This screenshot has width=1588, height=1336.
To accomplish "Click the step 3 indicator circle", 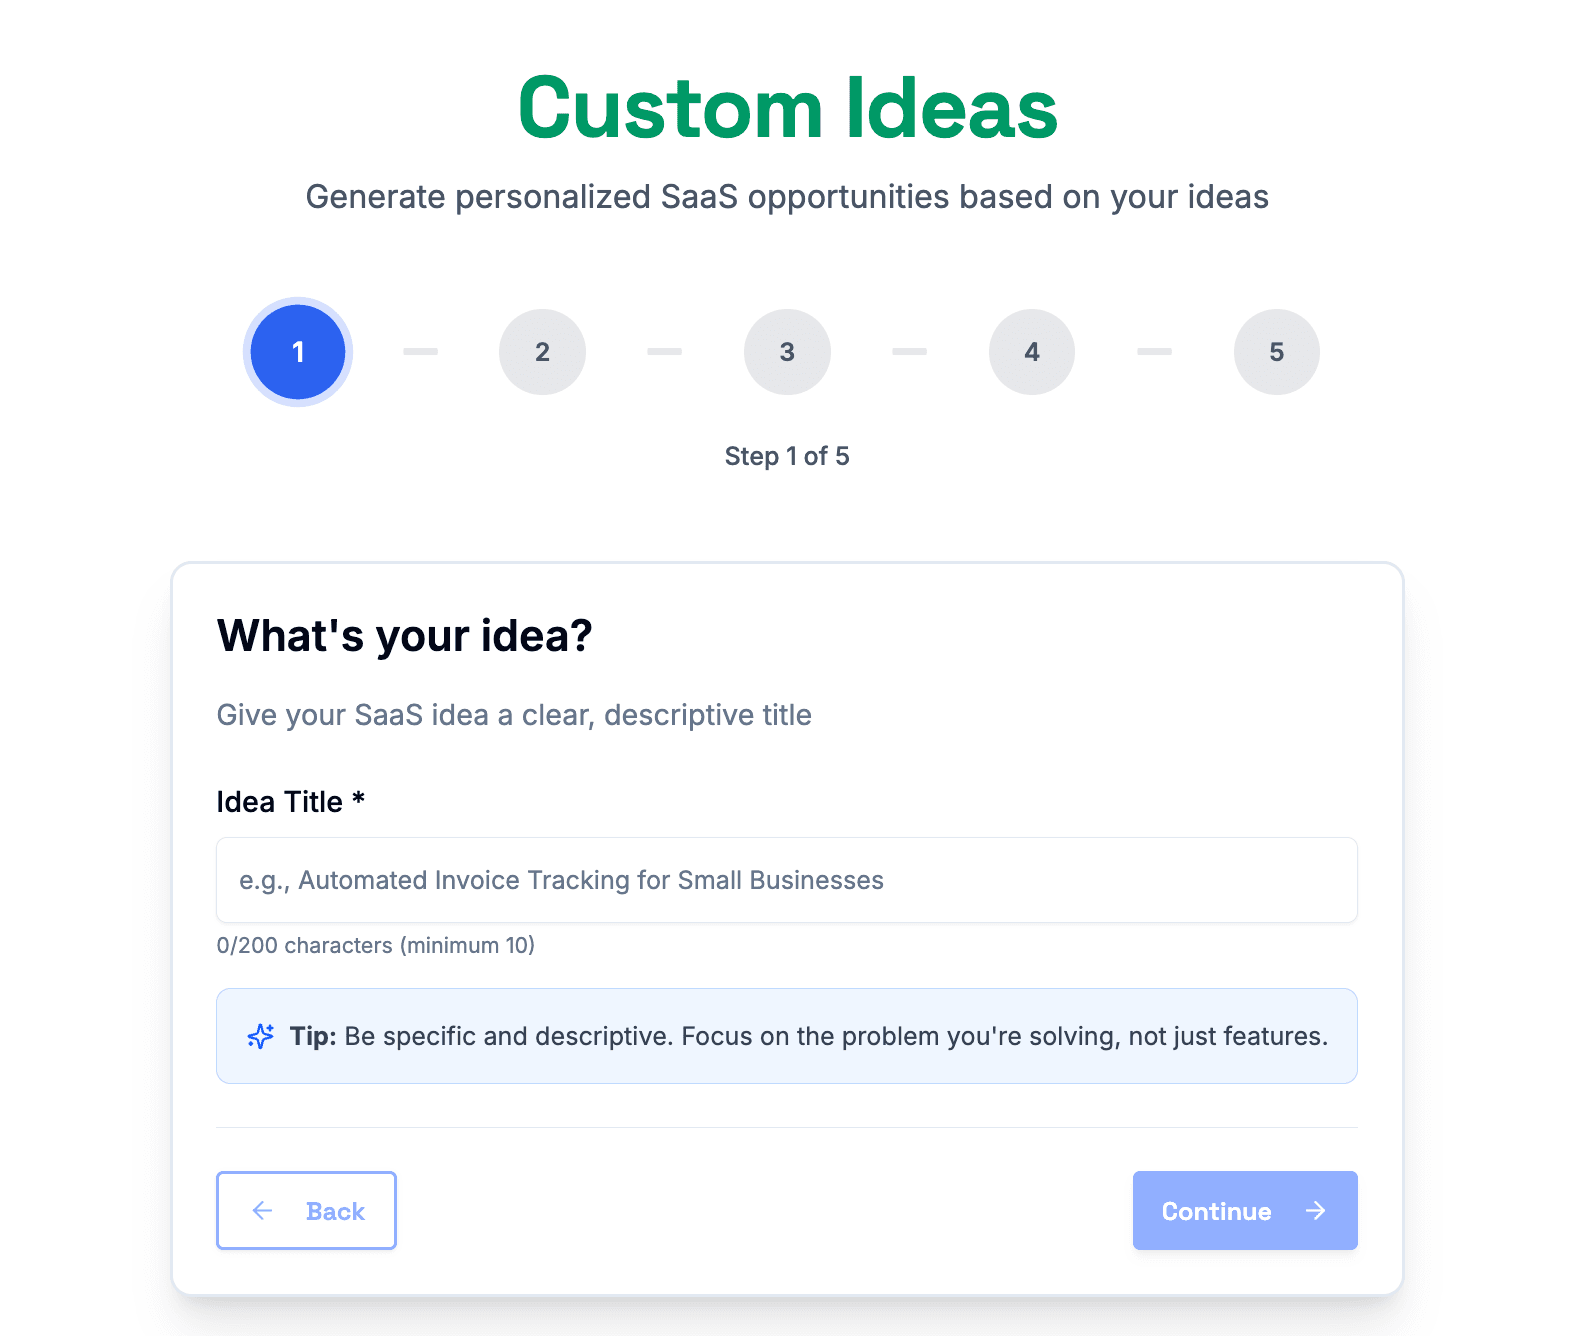I will point(787,351).
